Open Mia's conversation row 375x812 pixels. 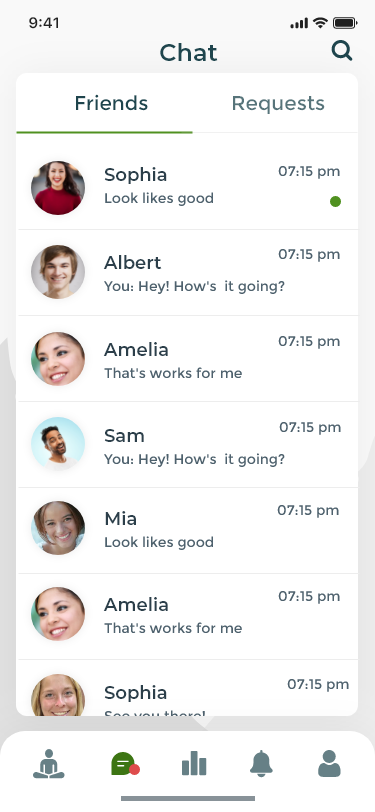188,530
